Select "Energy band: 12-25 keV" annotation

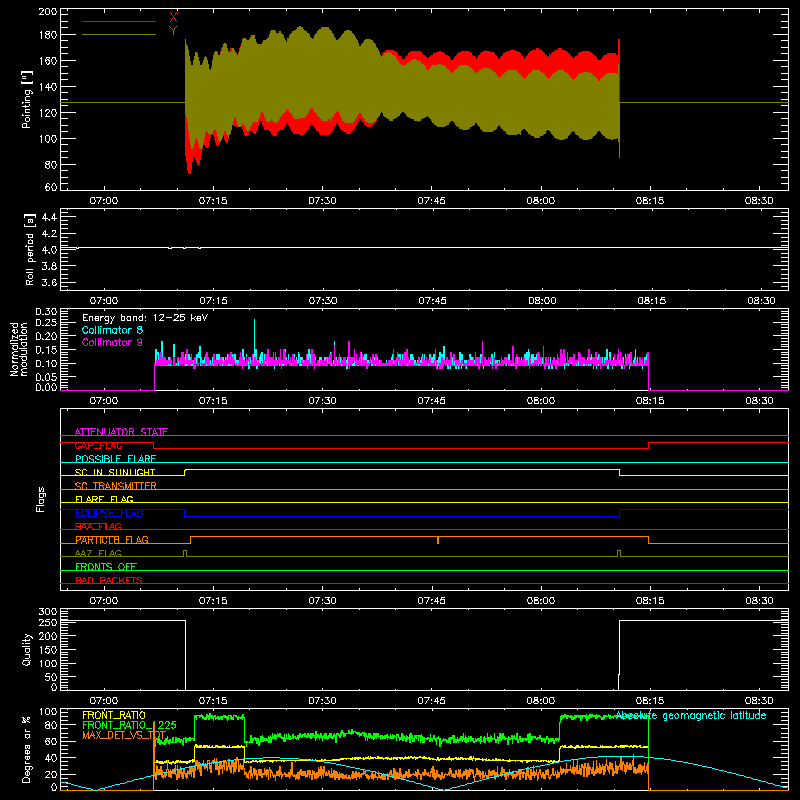tap(145, 318)
